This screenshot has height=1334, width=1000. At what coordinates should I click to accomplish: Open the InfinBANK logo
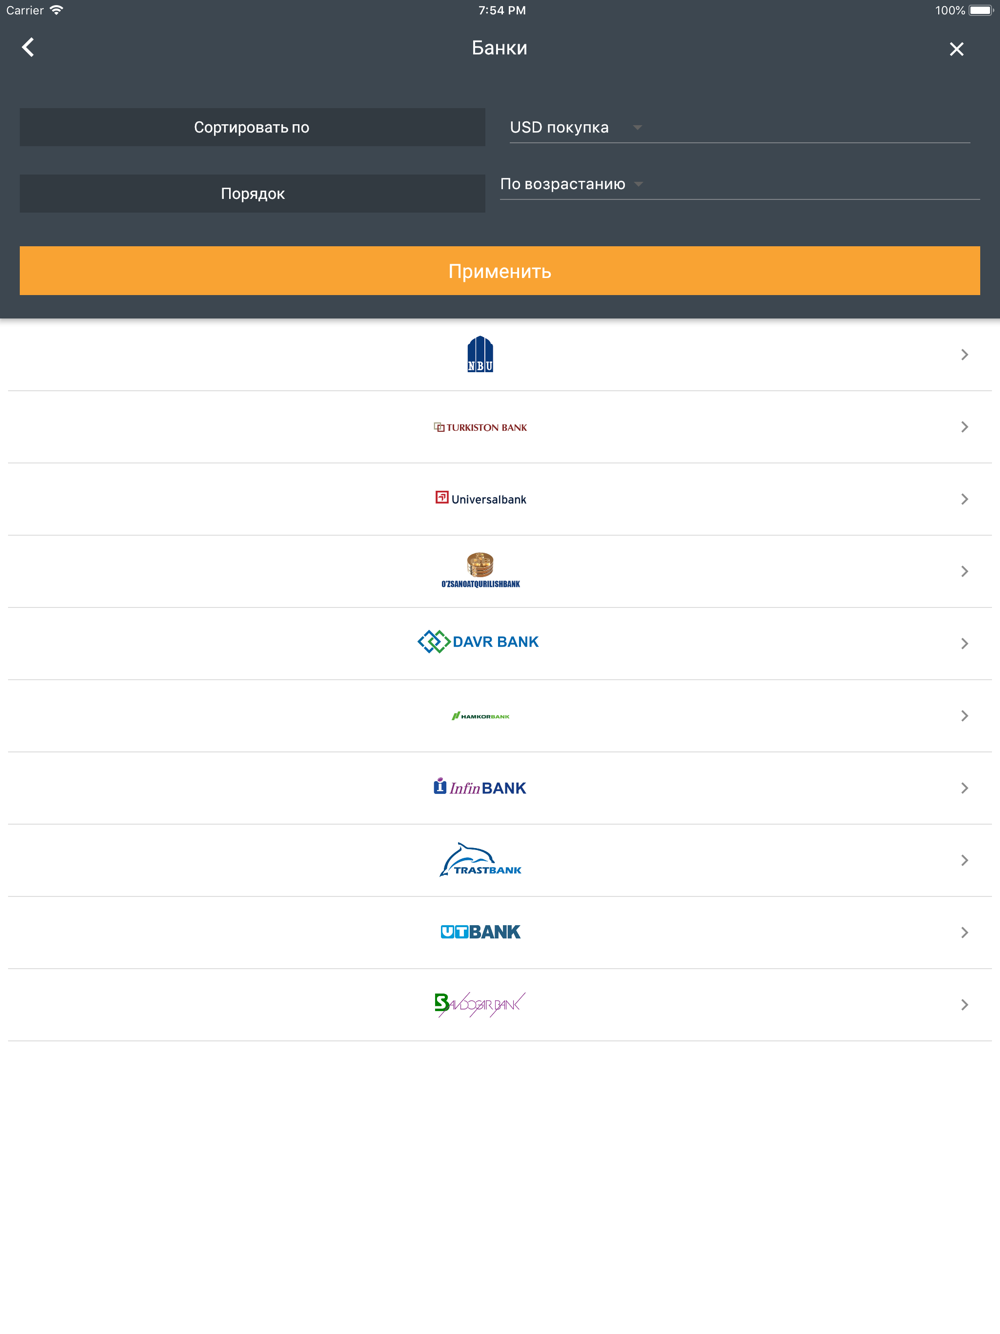[x=480, y=787]
